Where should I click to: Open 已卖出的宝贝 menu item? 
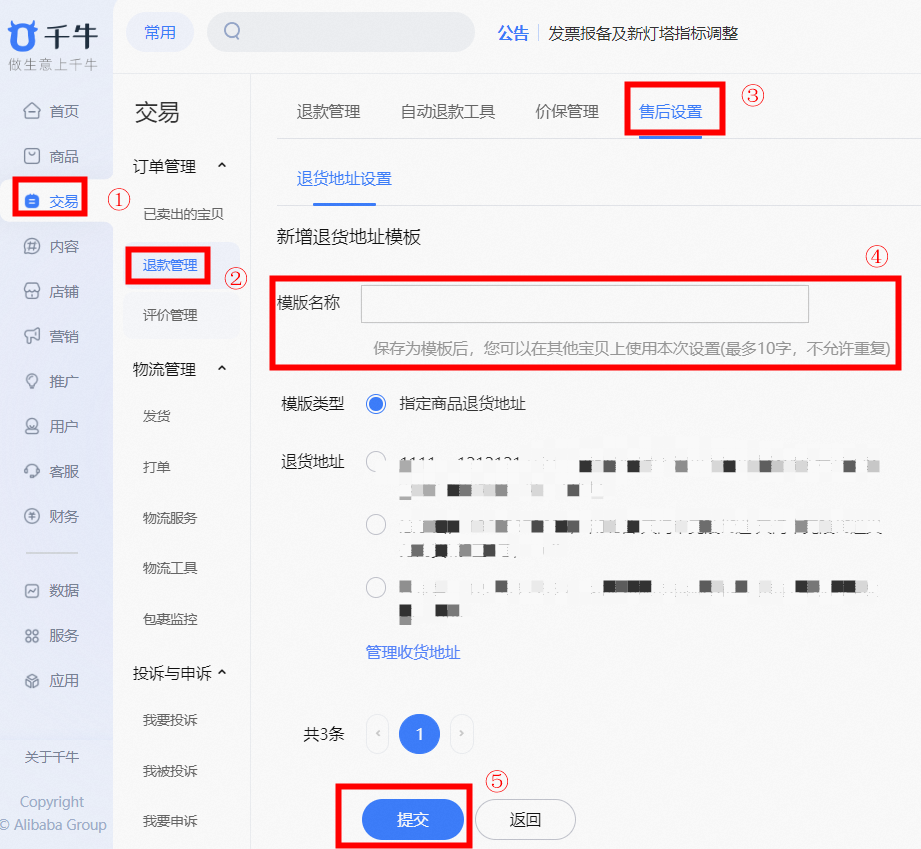point(183,214)
